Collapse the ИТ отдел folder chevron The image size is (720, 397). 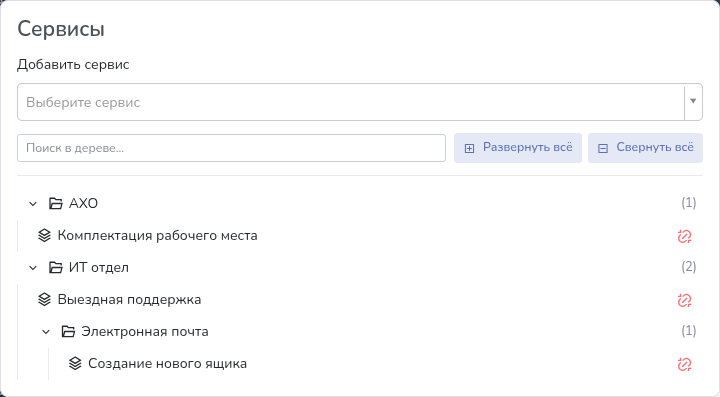[x=33, y=268]
